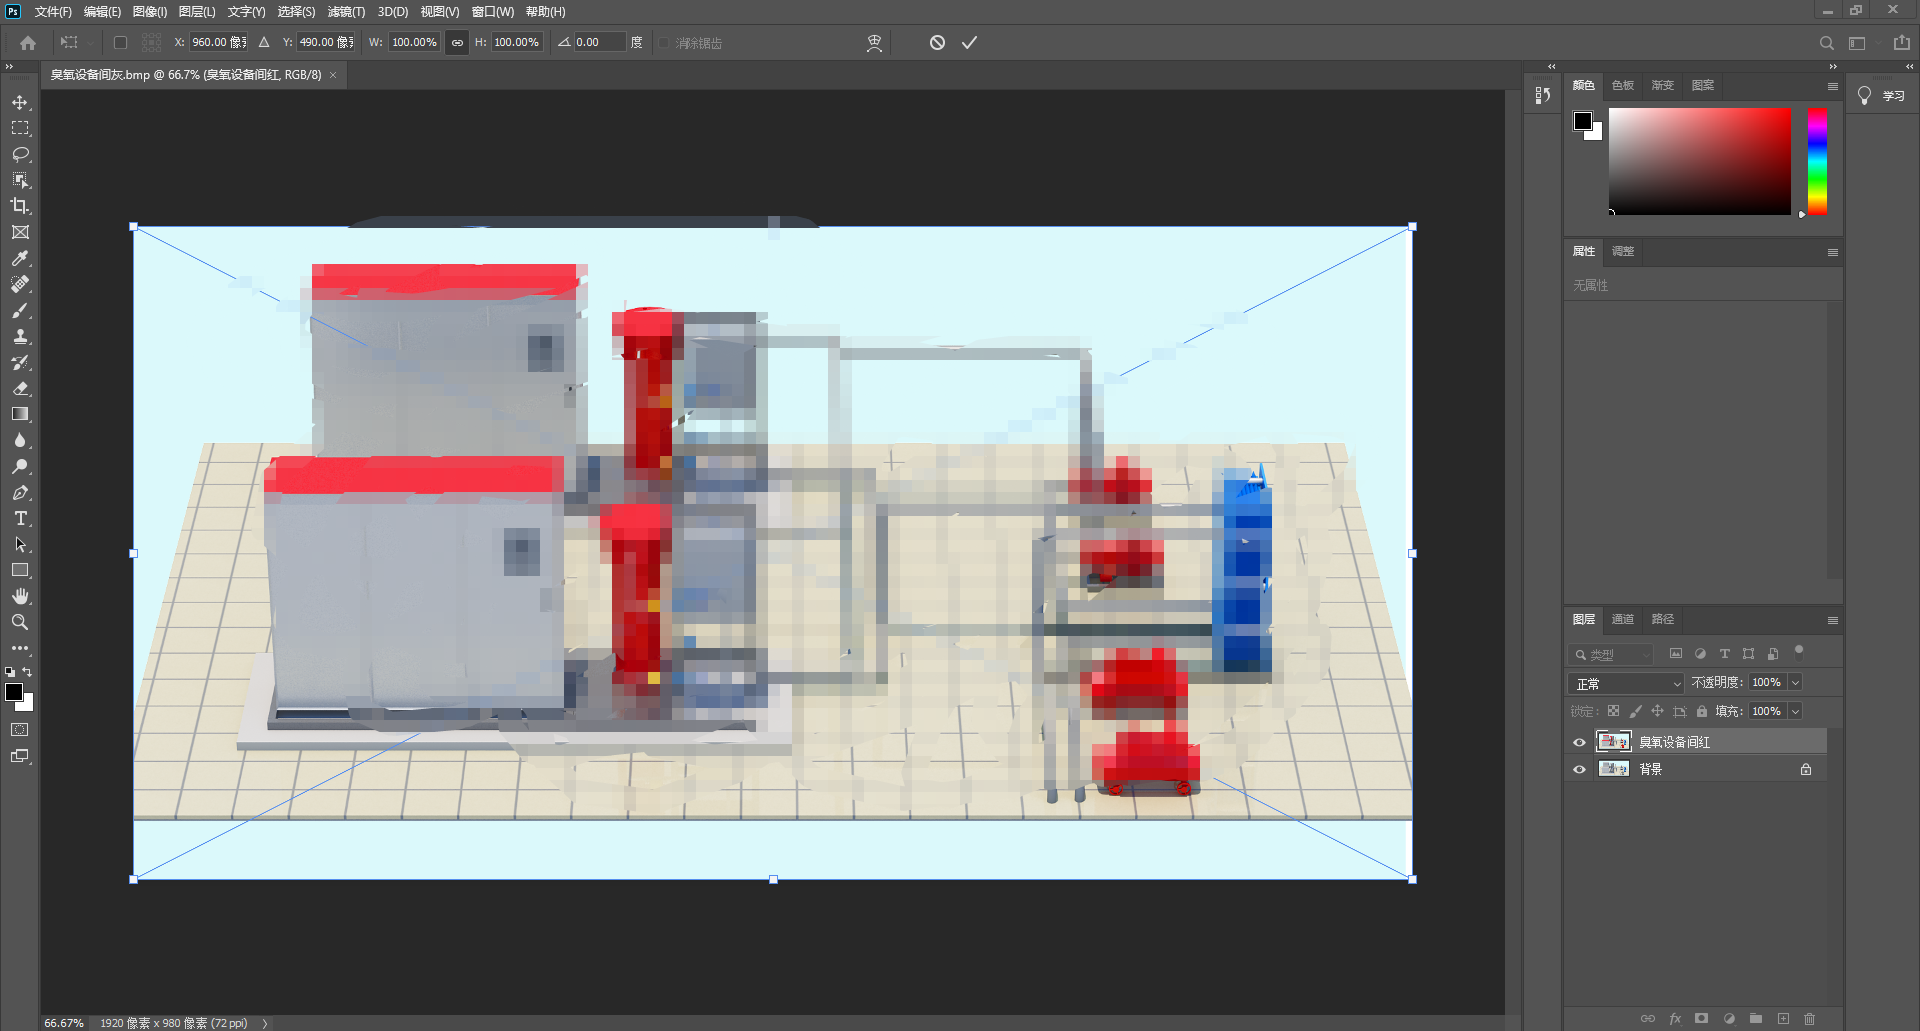Toggle layer filtering switch on
This screenshot has height=1031, width=1920.
(x=1799, y=651)
